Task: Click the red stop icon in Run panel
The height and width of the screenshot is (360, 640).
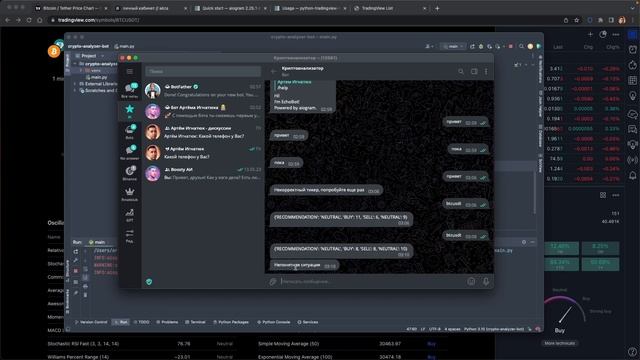Action: (76, 271)
